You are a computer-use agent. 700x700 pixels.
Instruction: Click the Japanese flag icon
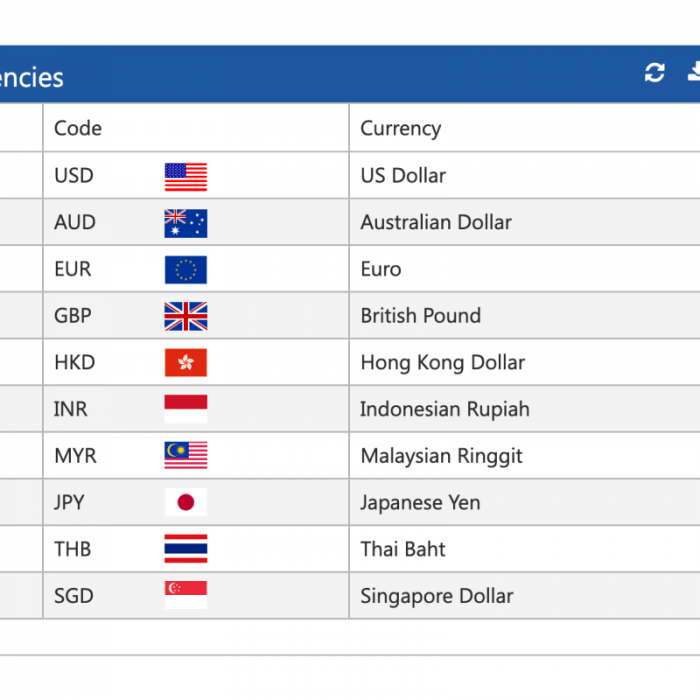pos(186,502)
